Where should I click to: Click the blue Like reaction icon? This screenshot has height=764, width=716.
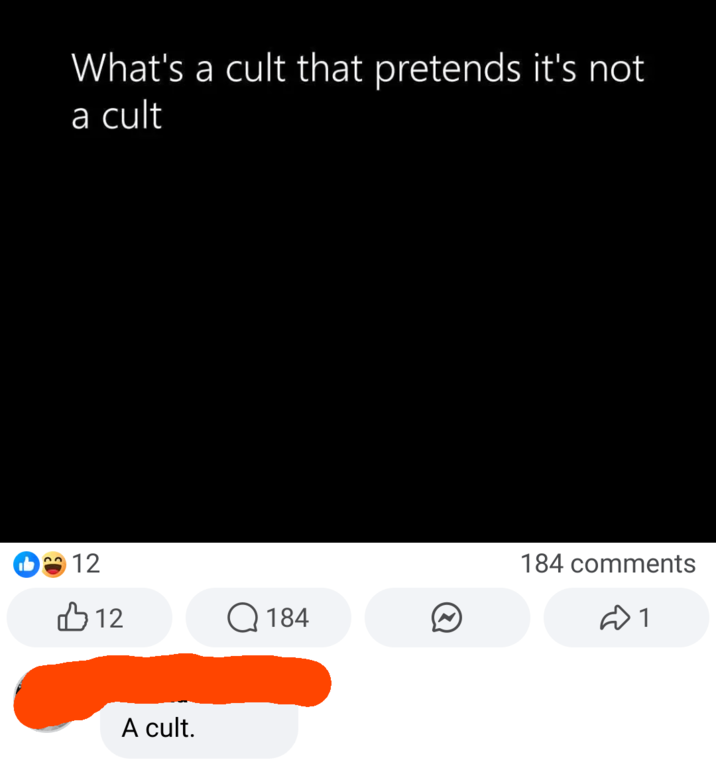[26, 564]
